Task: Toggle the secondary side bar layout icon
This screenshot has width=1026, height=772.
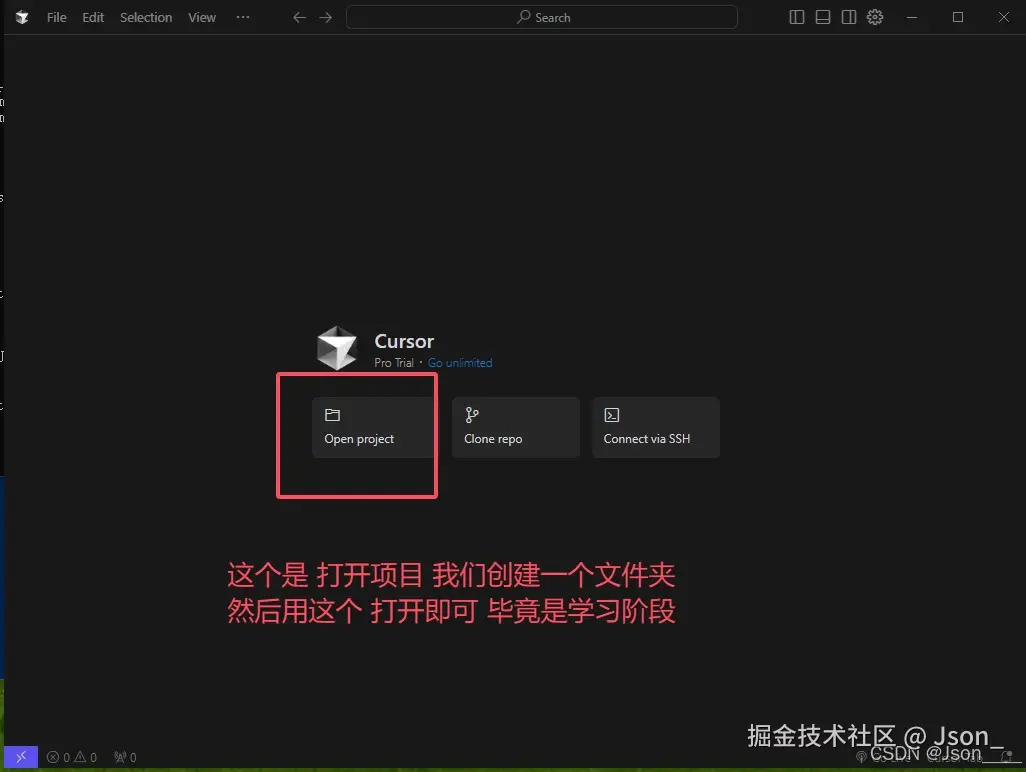Action: (x=849, y=17)
